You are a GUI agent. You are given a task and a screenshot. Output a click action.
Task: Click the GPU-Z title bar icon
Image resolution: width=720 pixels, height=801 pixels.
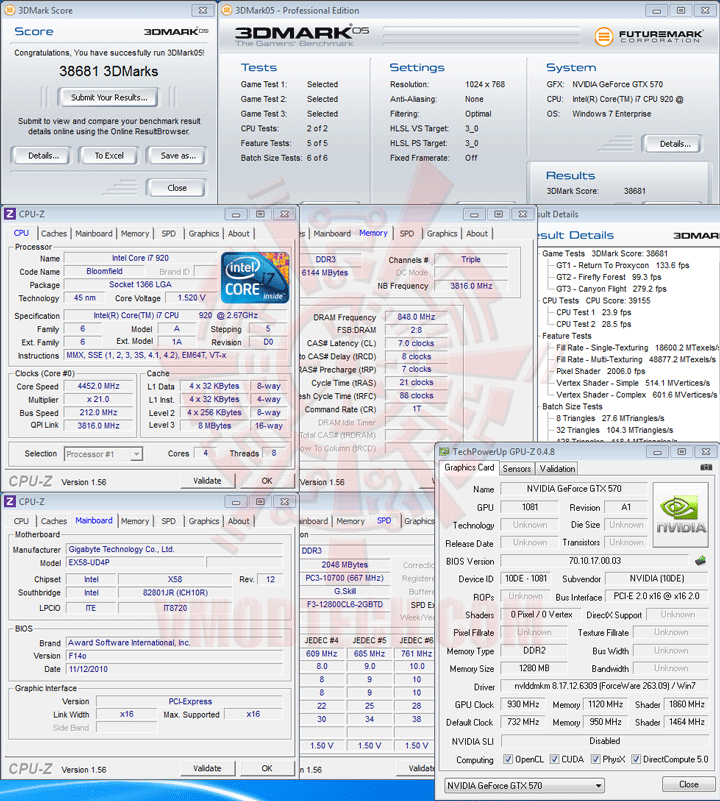pos(445,452)
